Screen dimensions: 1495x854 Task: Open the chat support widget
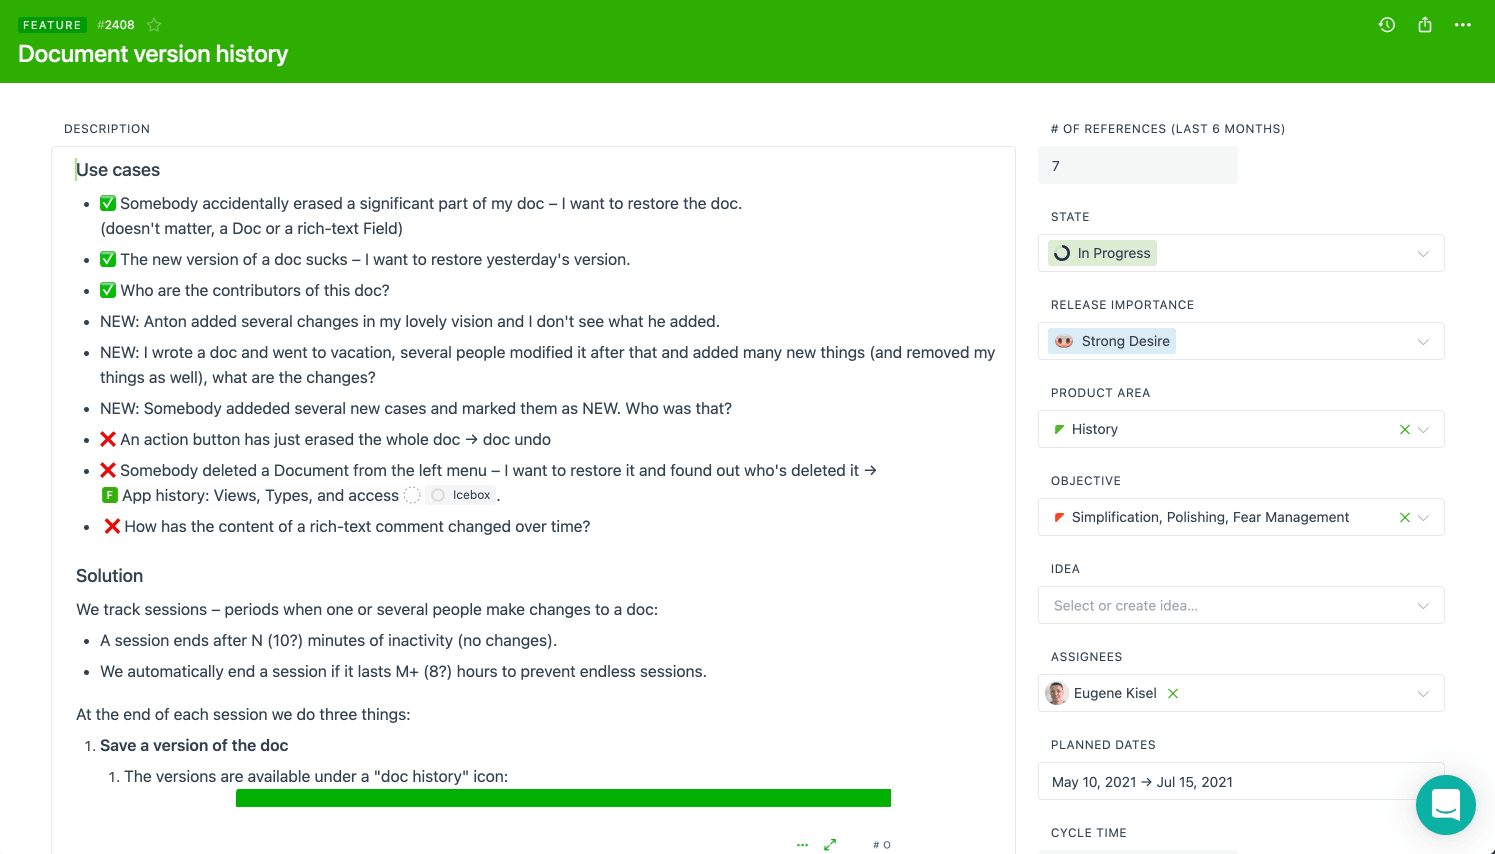pyautogui.click(x=1445, y=804)
